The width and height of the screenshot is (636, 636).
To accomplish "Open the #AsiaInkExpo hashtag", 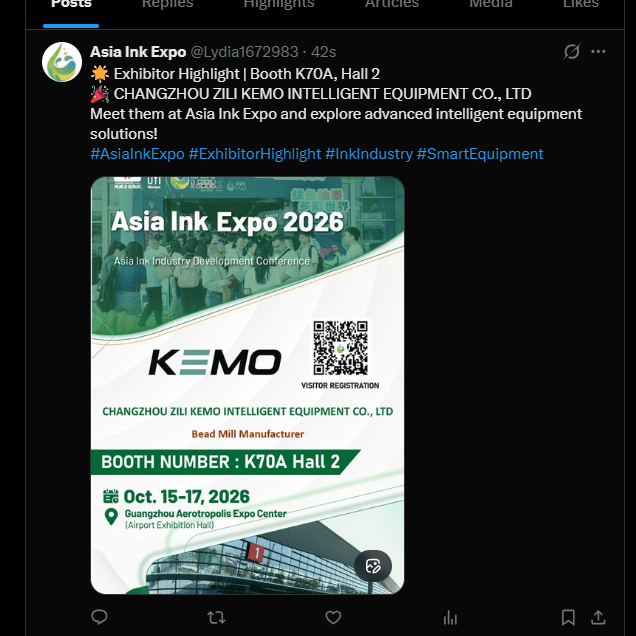I will 137,154.
